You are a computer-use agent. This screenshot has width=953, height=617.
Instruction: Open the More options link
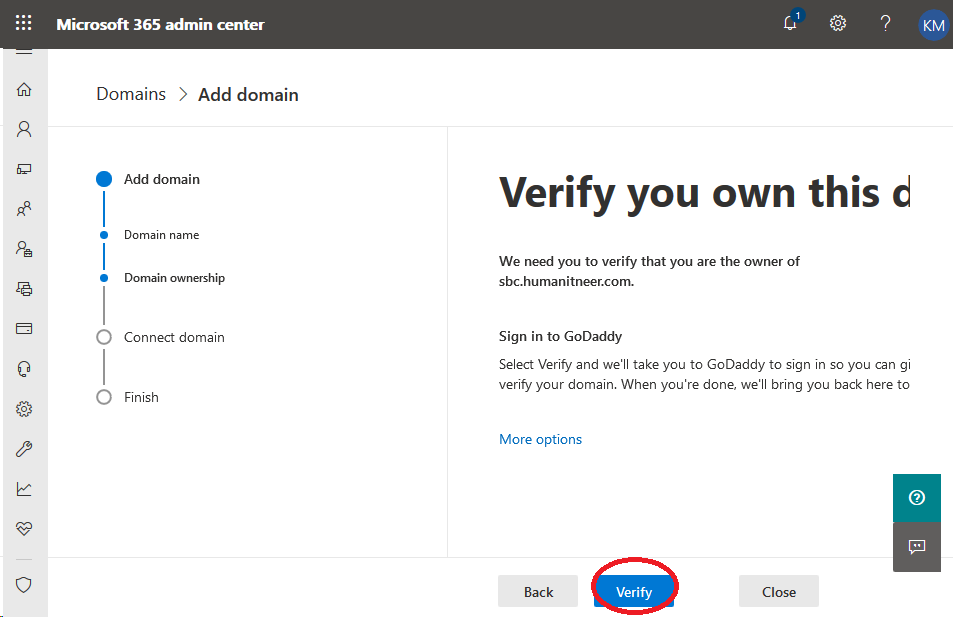(540, 439)
